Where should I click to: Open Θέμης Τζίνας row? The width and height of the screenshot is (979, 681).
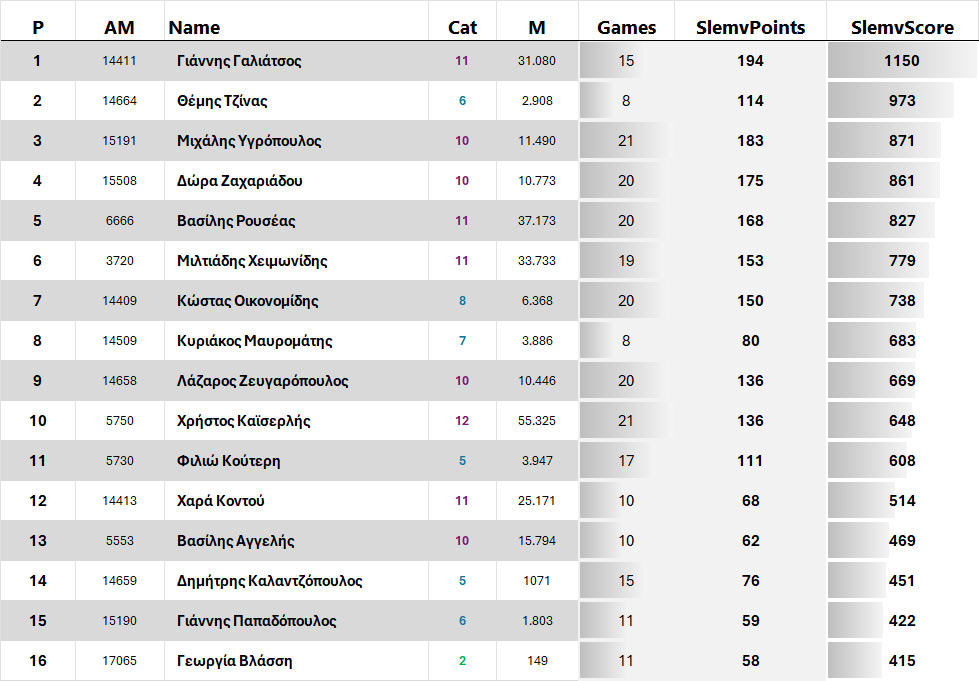[x=222, y=101]
